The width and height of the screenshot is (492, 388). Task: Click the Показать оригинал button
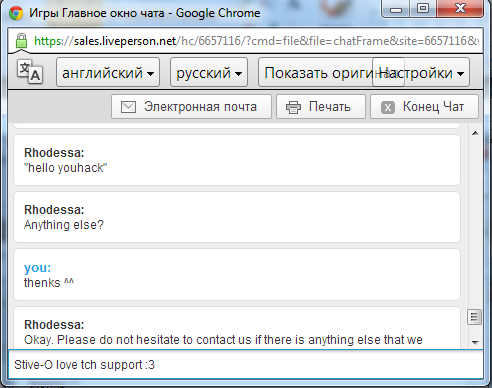[x=315, y=72]
